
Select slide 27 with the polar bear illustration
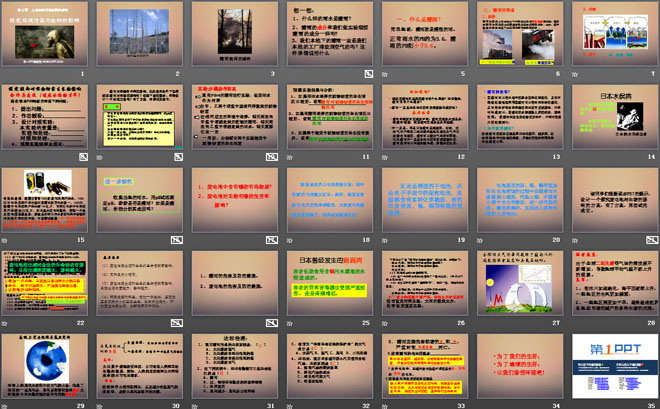520,282
